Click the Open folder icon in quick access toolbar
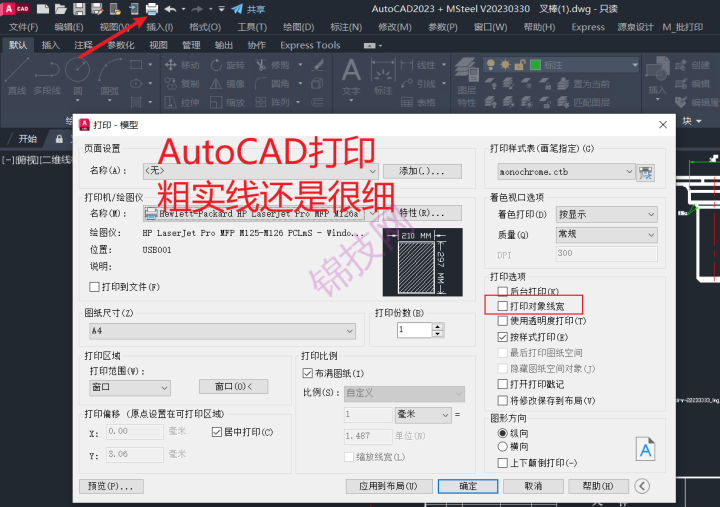The width and height of the screenshot is (720, 507). (x=61, y=9)
